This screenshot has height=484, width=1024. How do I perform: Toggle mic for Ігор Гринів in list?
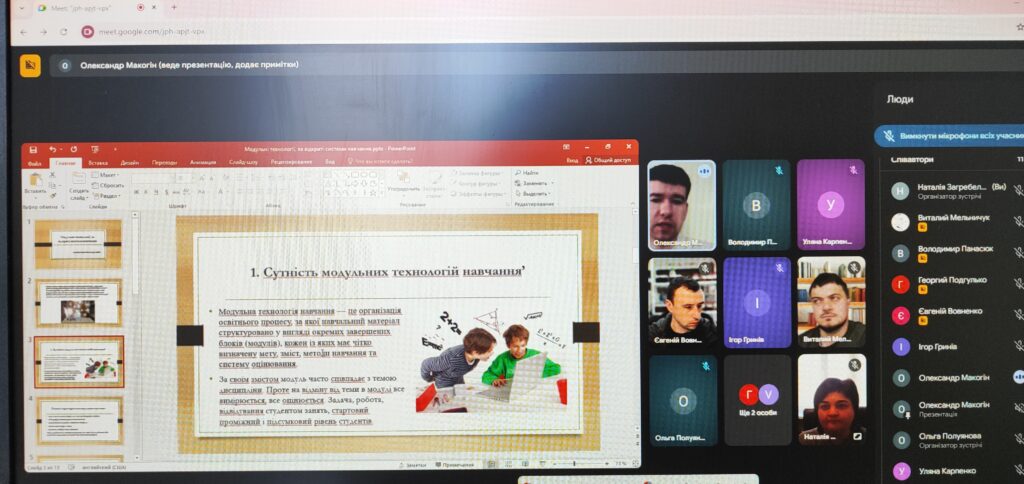(1017, 346)
